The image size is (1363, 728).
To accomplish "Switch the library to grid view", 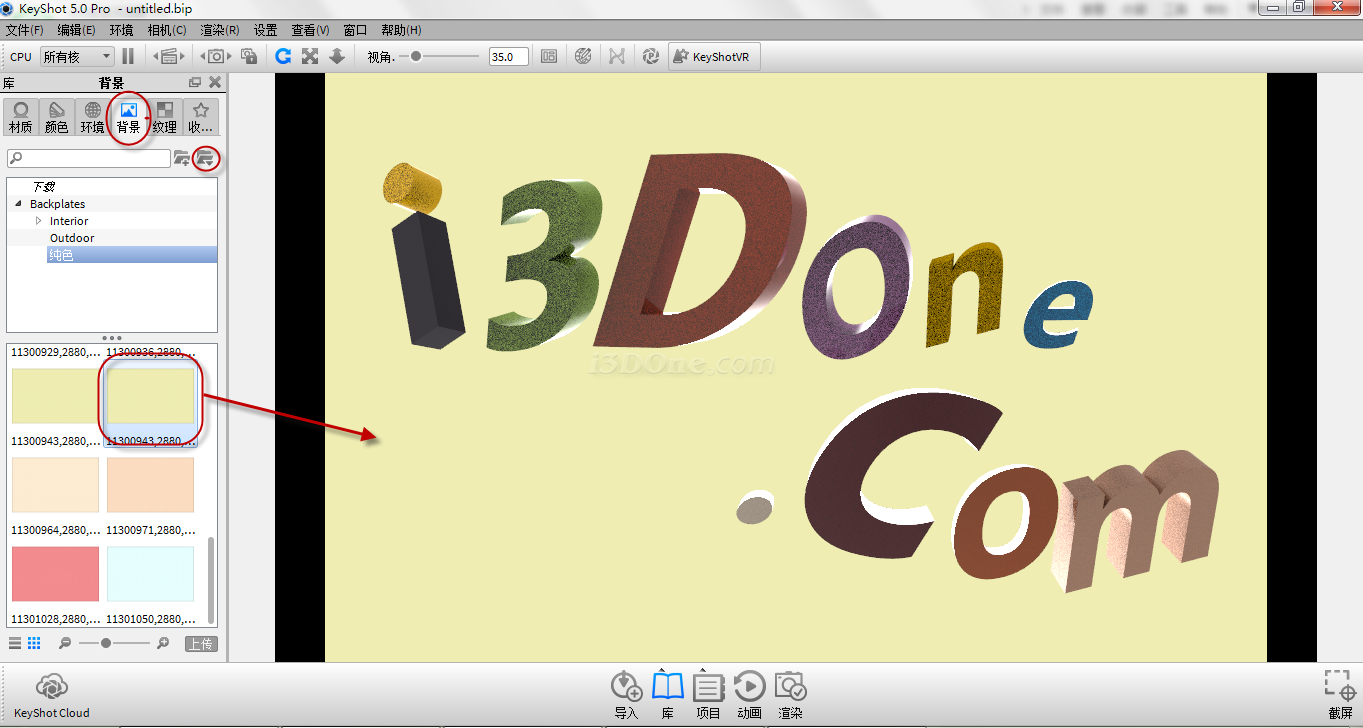I will 34,643.
